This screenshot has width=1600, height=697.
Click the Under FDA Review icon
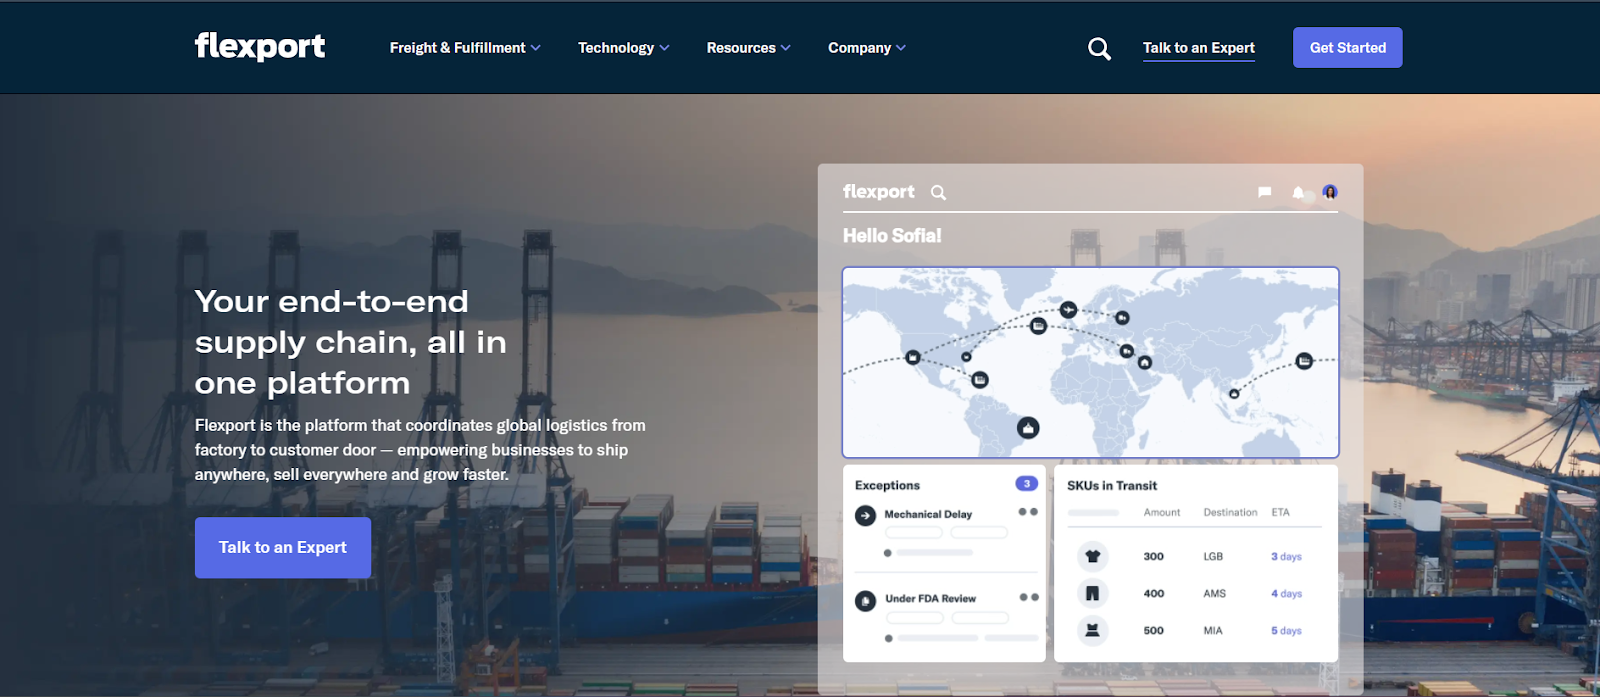click(866, 601)
